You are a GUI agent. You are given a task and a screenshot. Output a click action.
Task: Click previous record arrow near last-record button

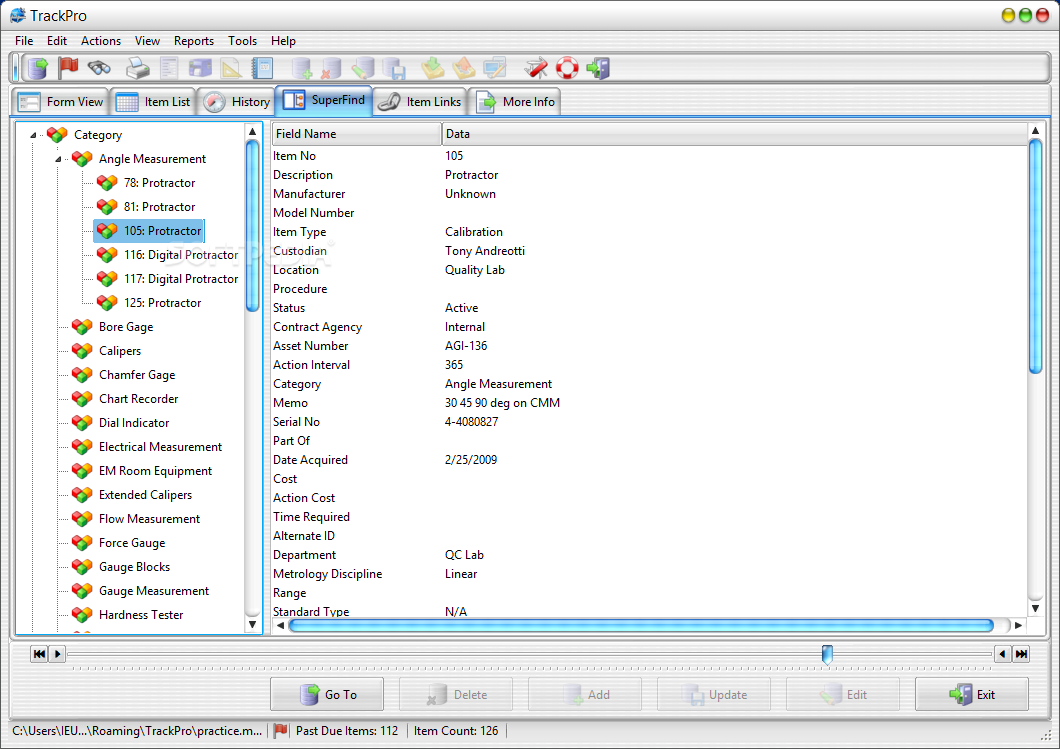pos(1003,654)
